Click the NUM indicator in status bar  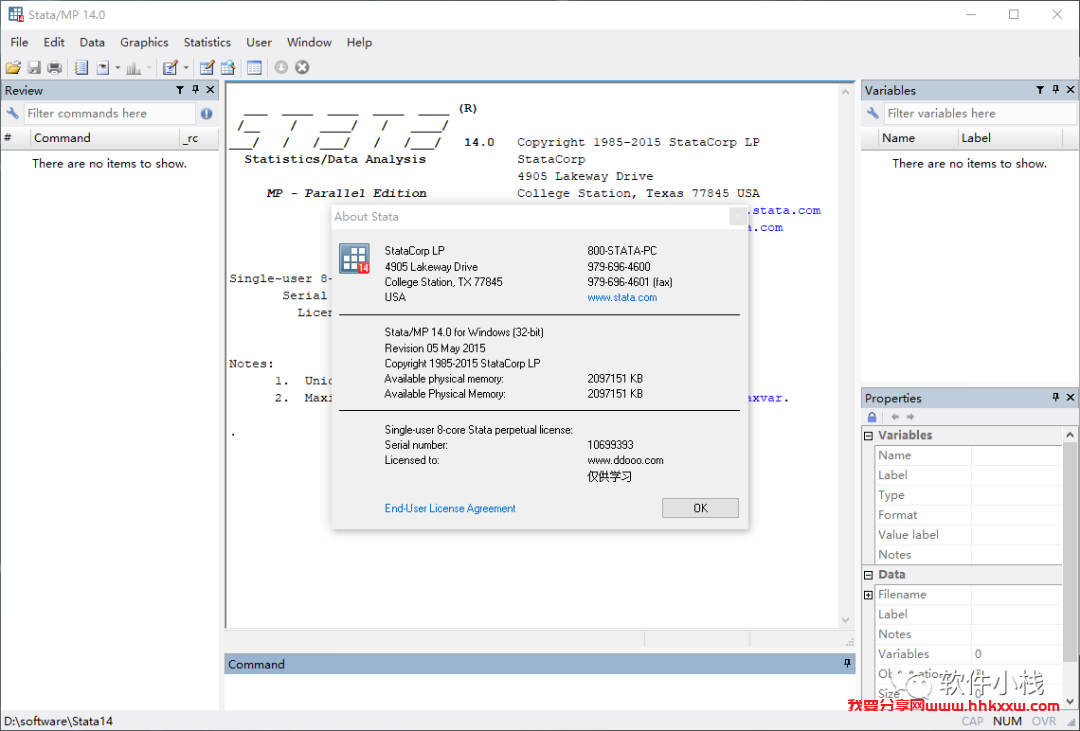(x=1008, y=721)
